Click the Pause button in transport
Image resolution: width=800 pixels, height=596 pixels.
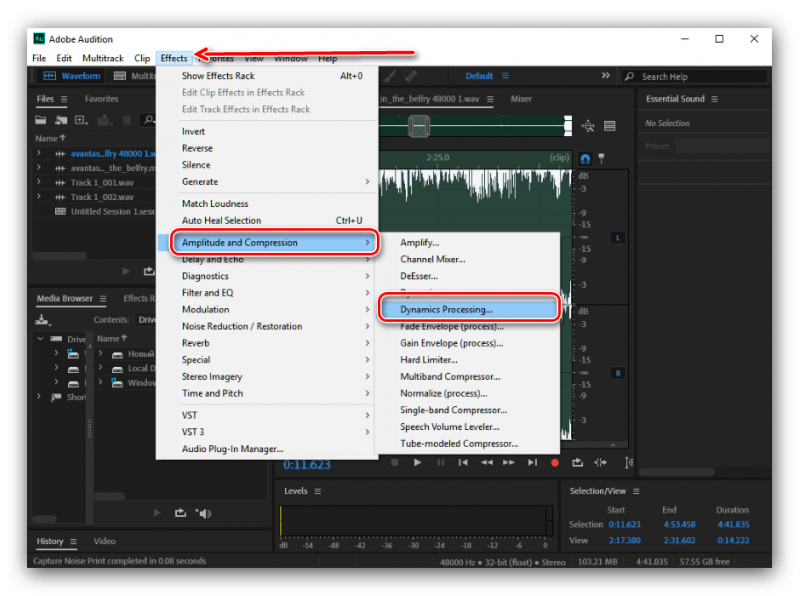point(440,462)
